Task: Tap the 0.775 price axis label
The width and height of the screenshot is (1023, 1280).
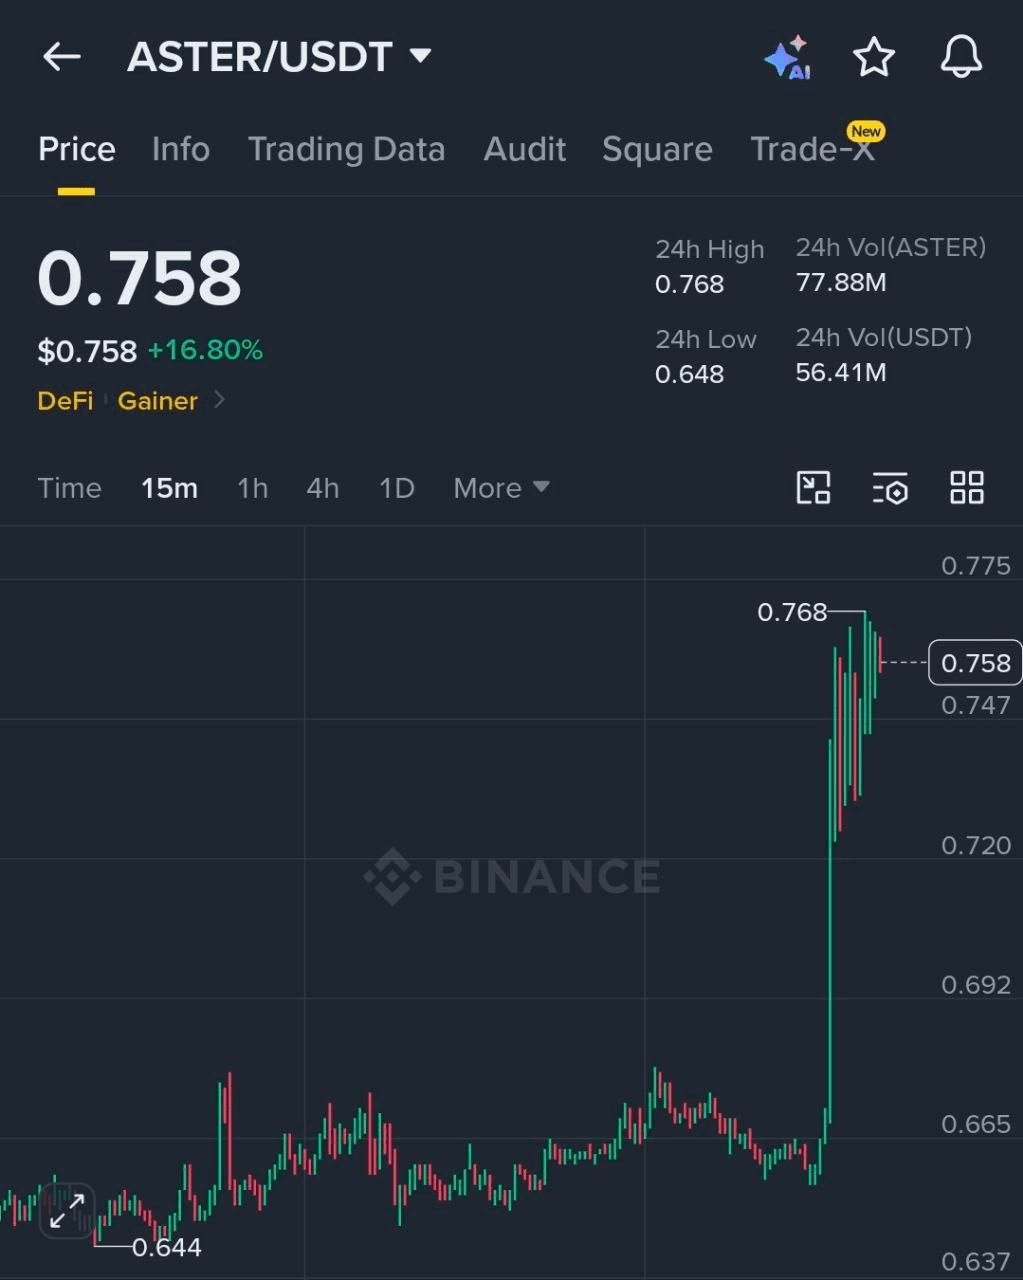Action: coord(976,566)
